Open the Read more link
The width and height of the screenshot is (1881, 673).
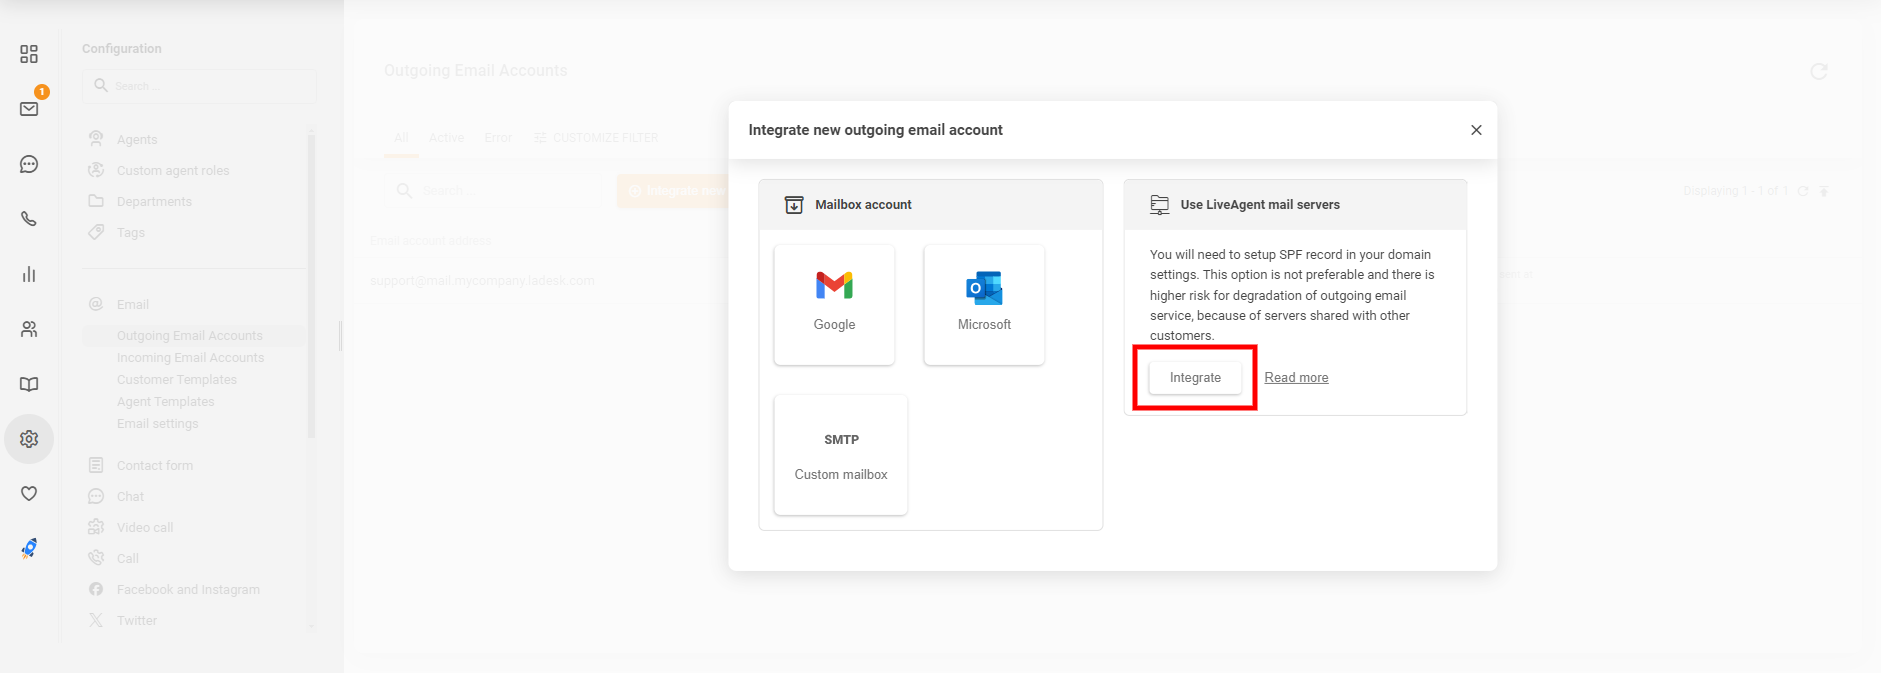point(1296,378)
